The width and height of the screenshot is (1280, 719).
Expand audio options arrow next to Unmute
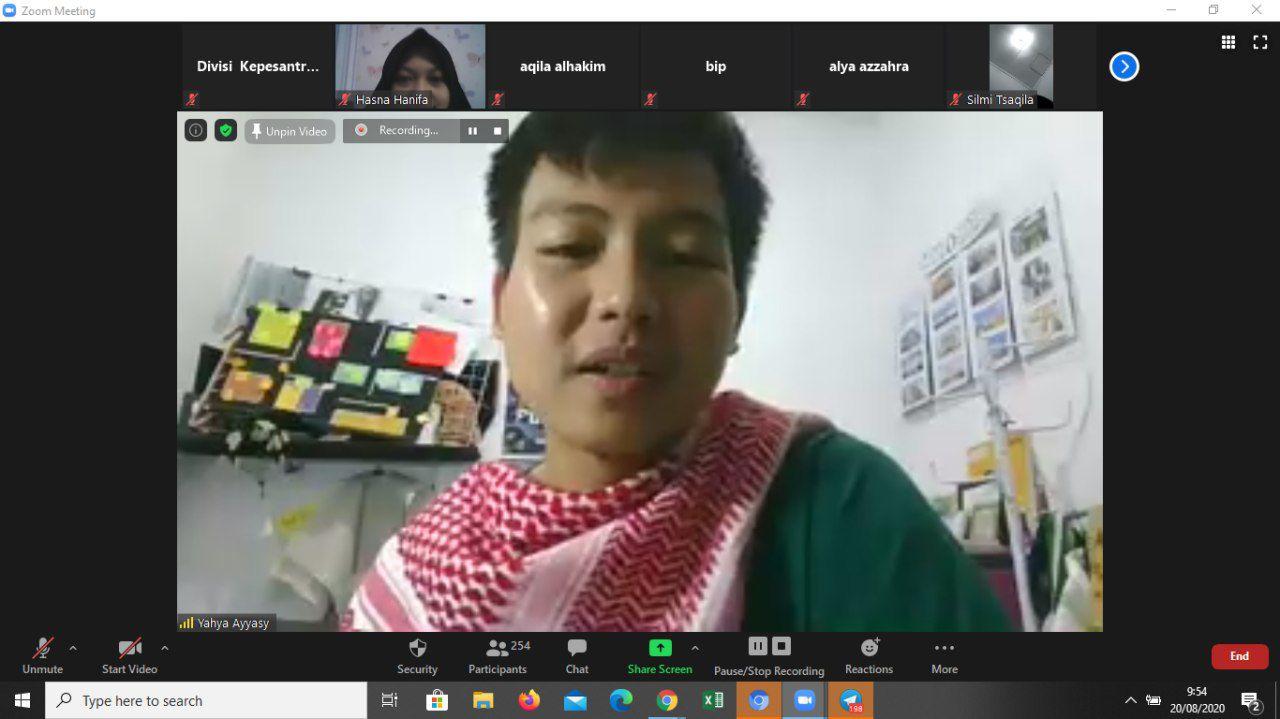[x=73, y=648]
